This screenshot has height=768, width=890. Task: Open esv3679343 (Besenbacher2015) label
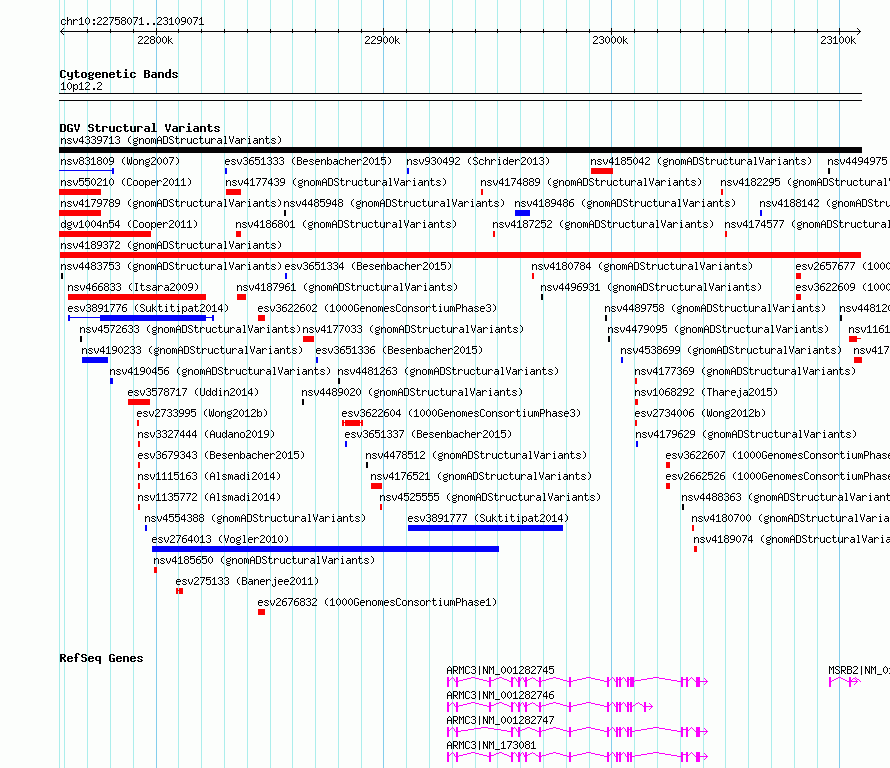(221, 455)
